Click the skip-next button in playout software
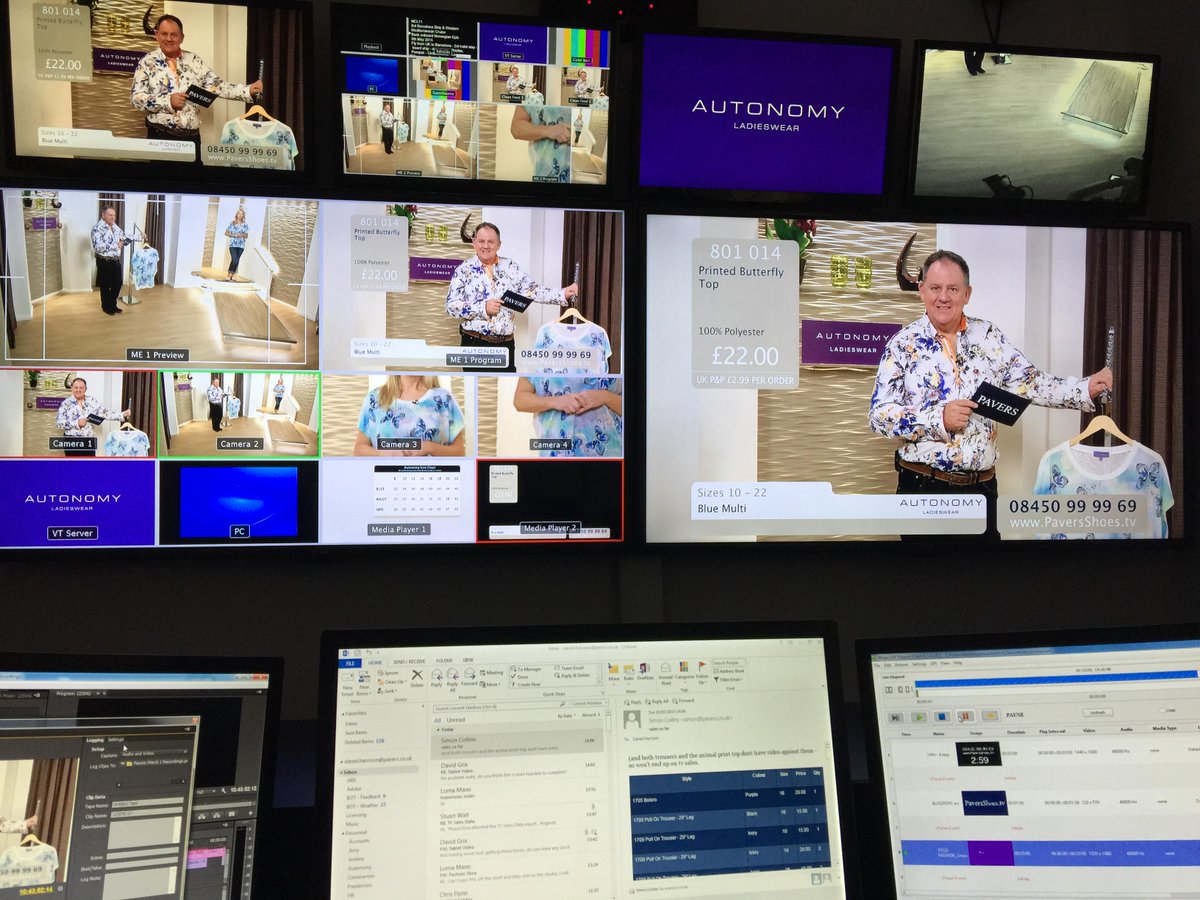The image size is (1200, 900). [895, 717]
